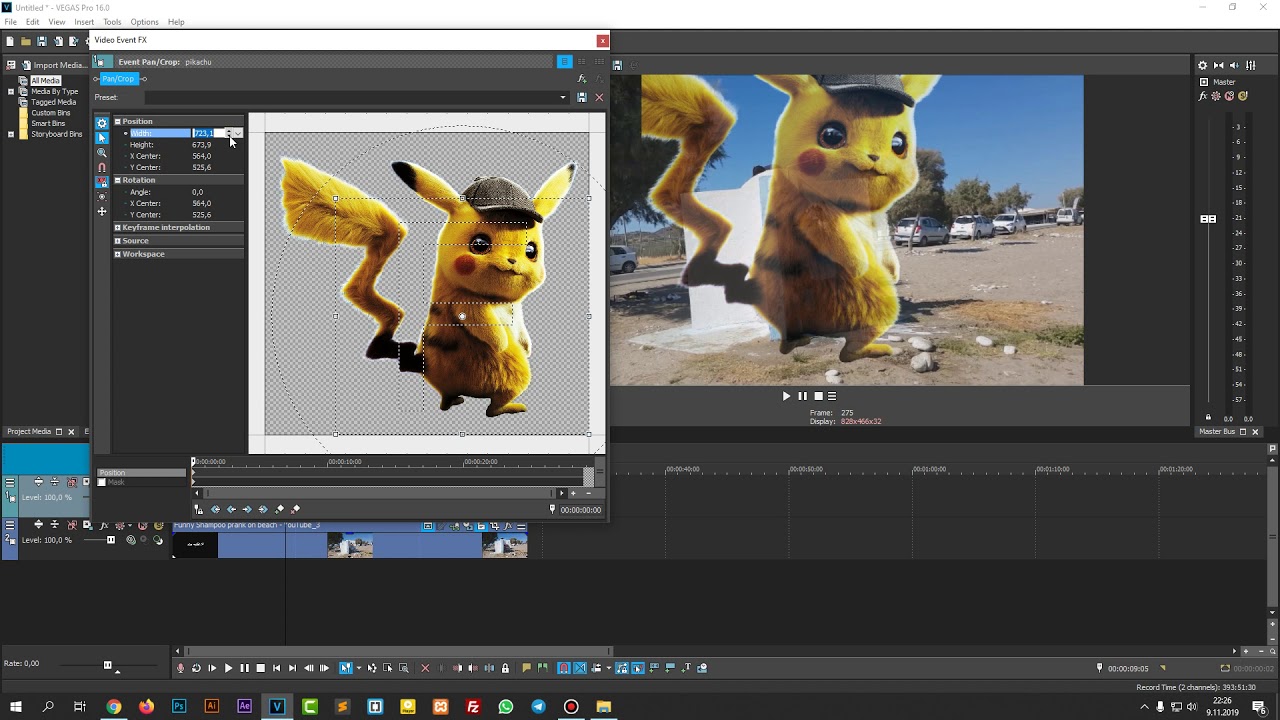This screenshot has height=720, width=1280.
Task: Solo track 2 button
Action: (157, 525)
